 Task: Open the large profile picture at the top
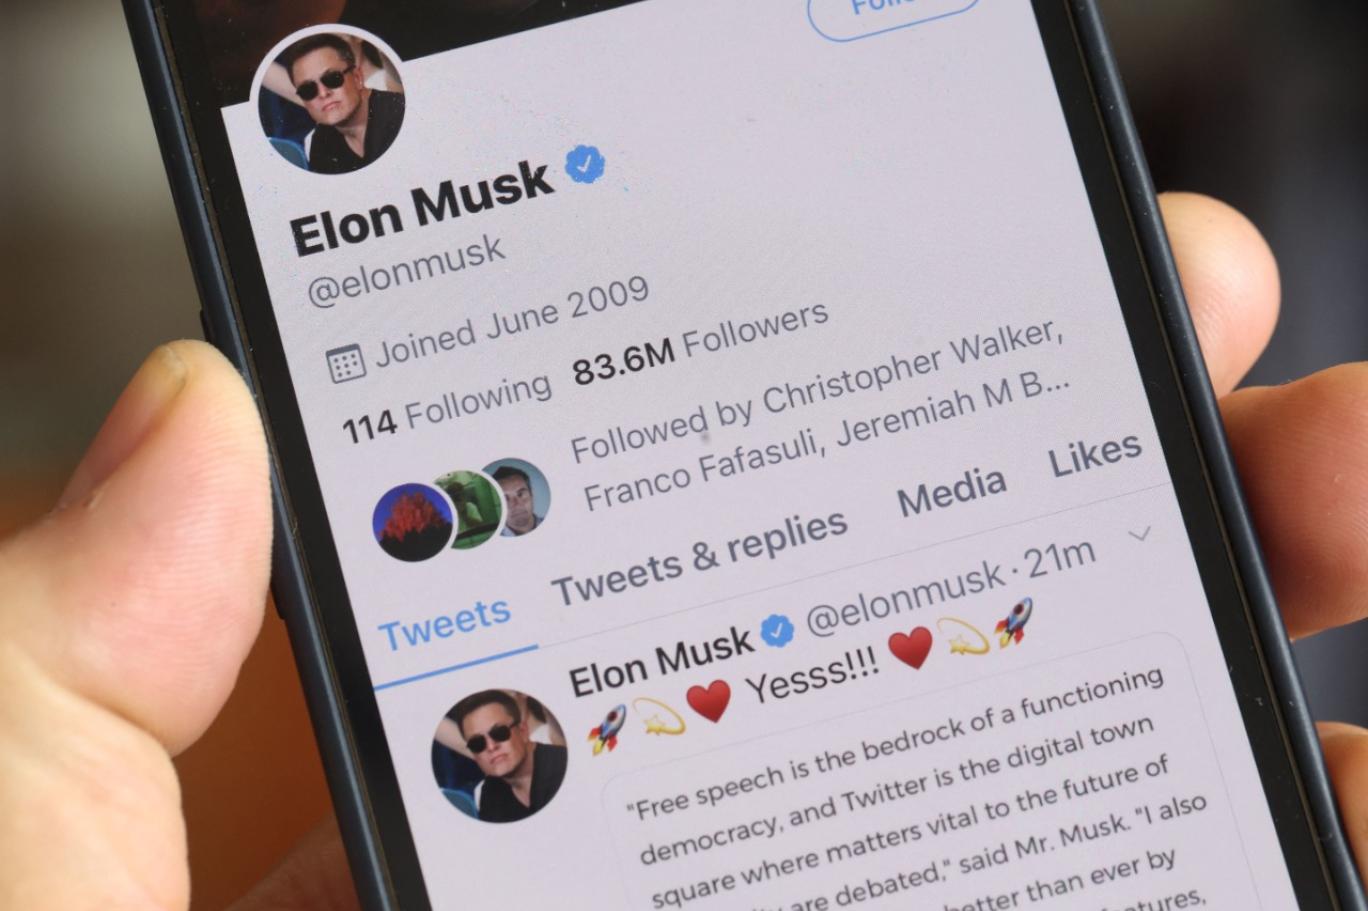(x=331, y=100)
